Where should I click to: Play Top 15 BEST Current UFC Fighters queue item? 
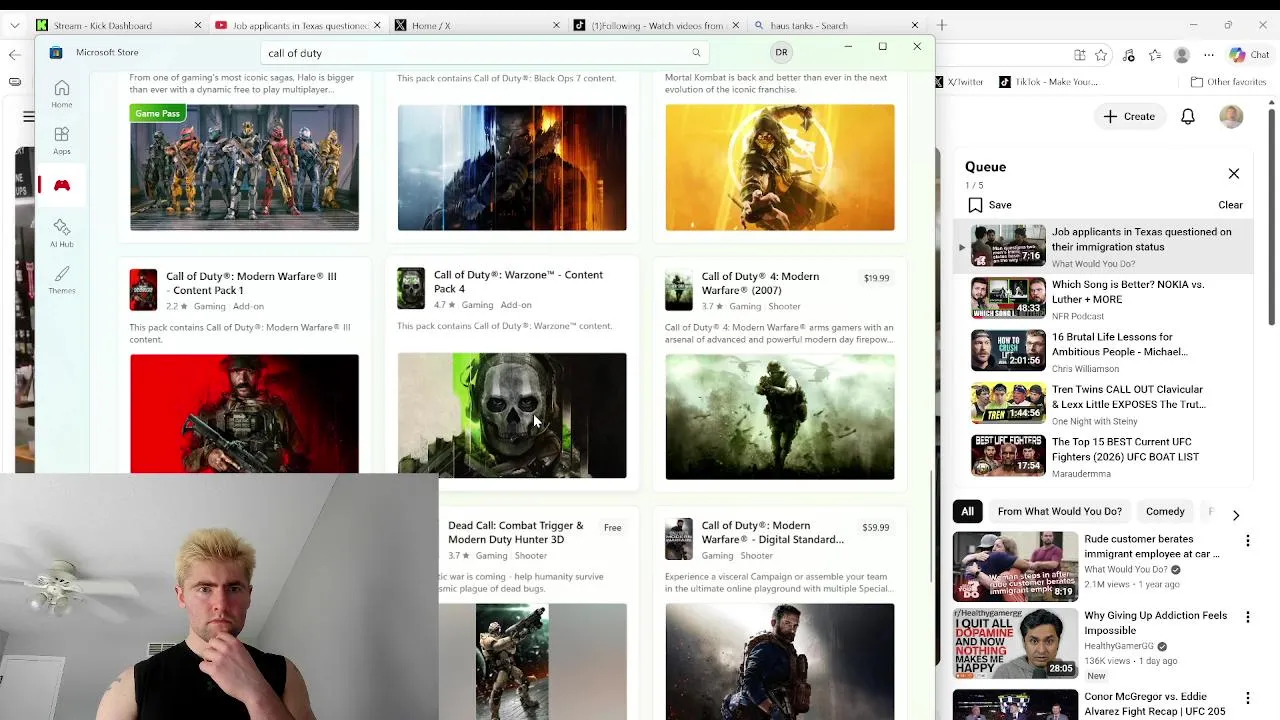pyautogui.click(x=1103, y=456)
